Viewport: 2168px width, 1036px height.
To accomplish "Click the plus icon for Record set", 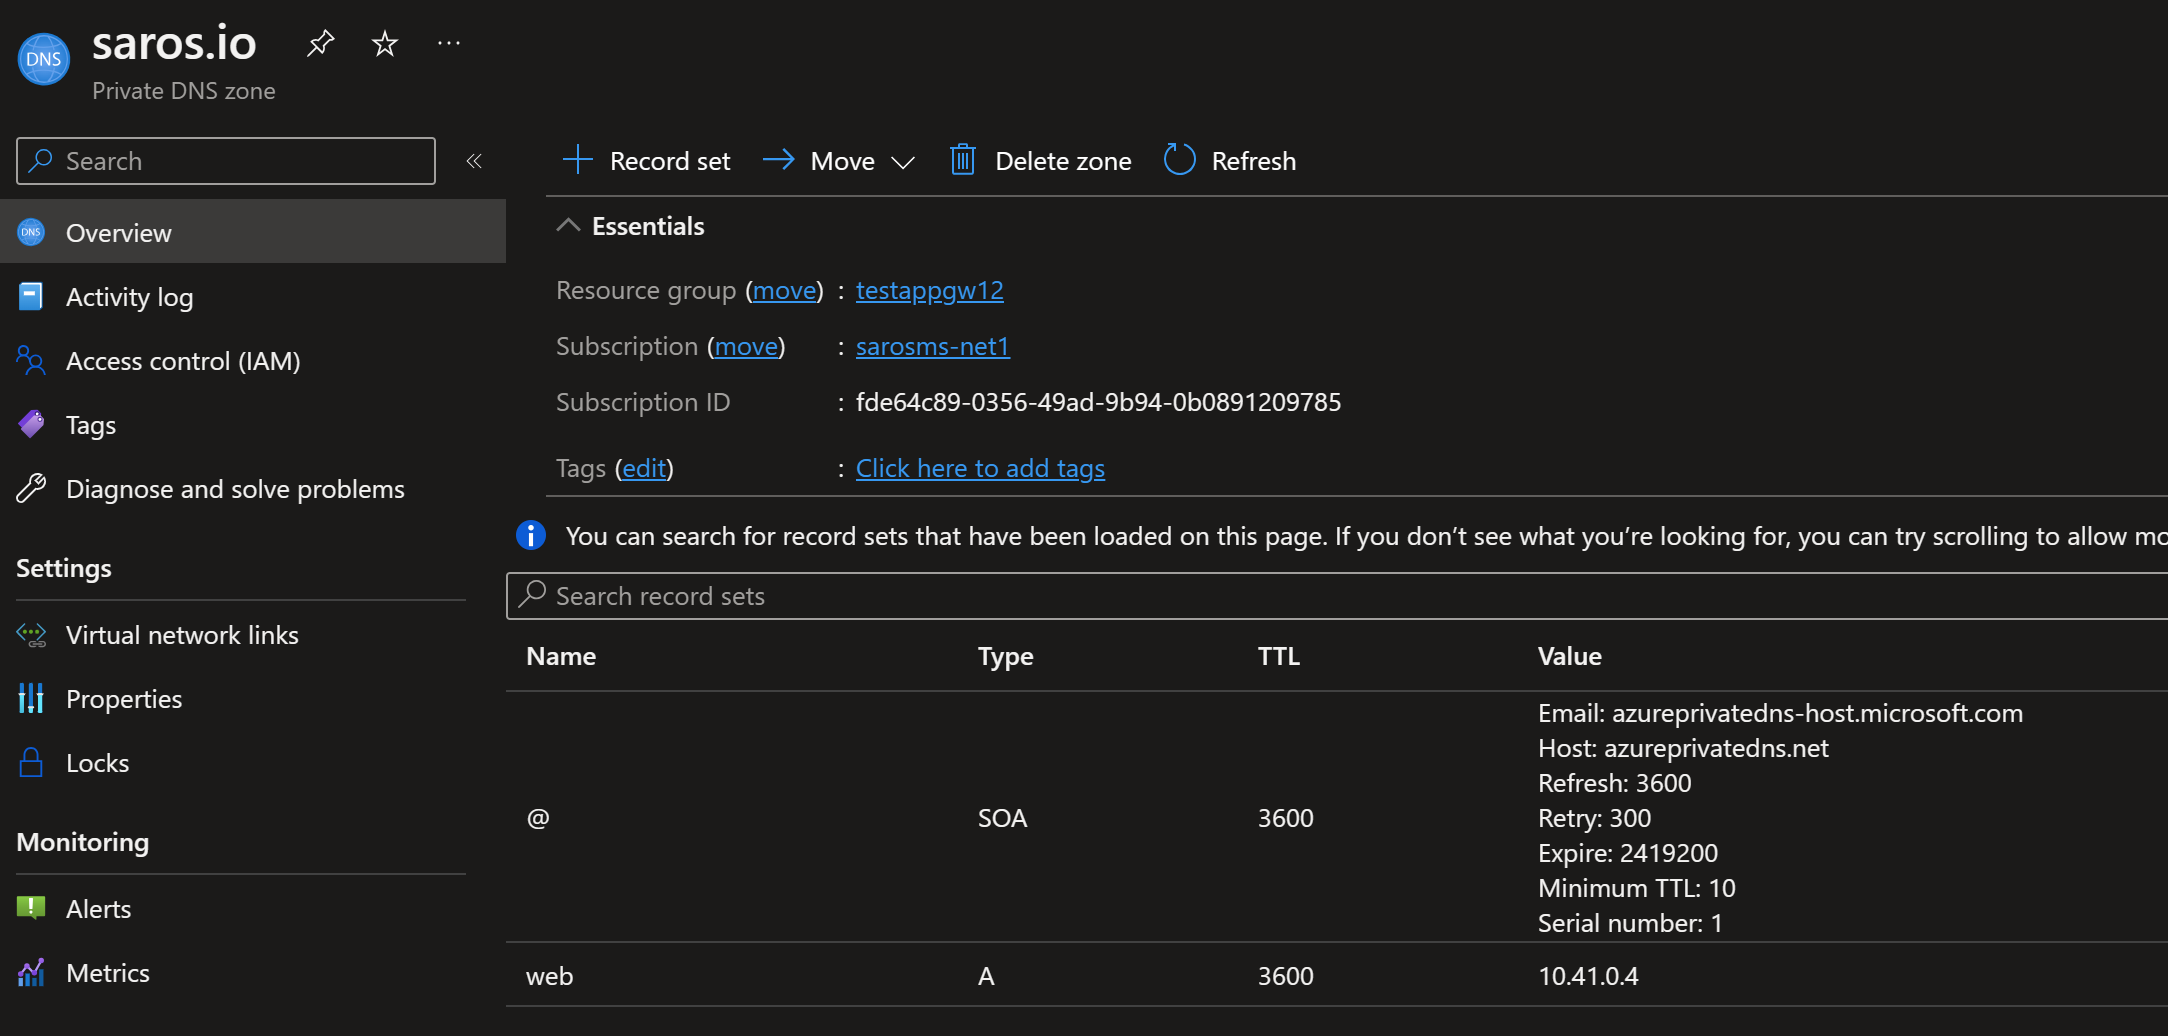I will (578, 160).
